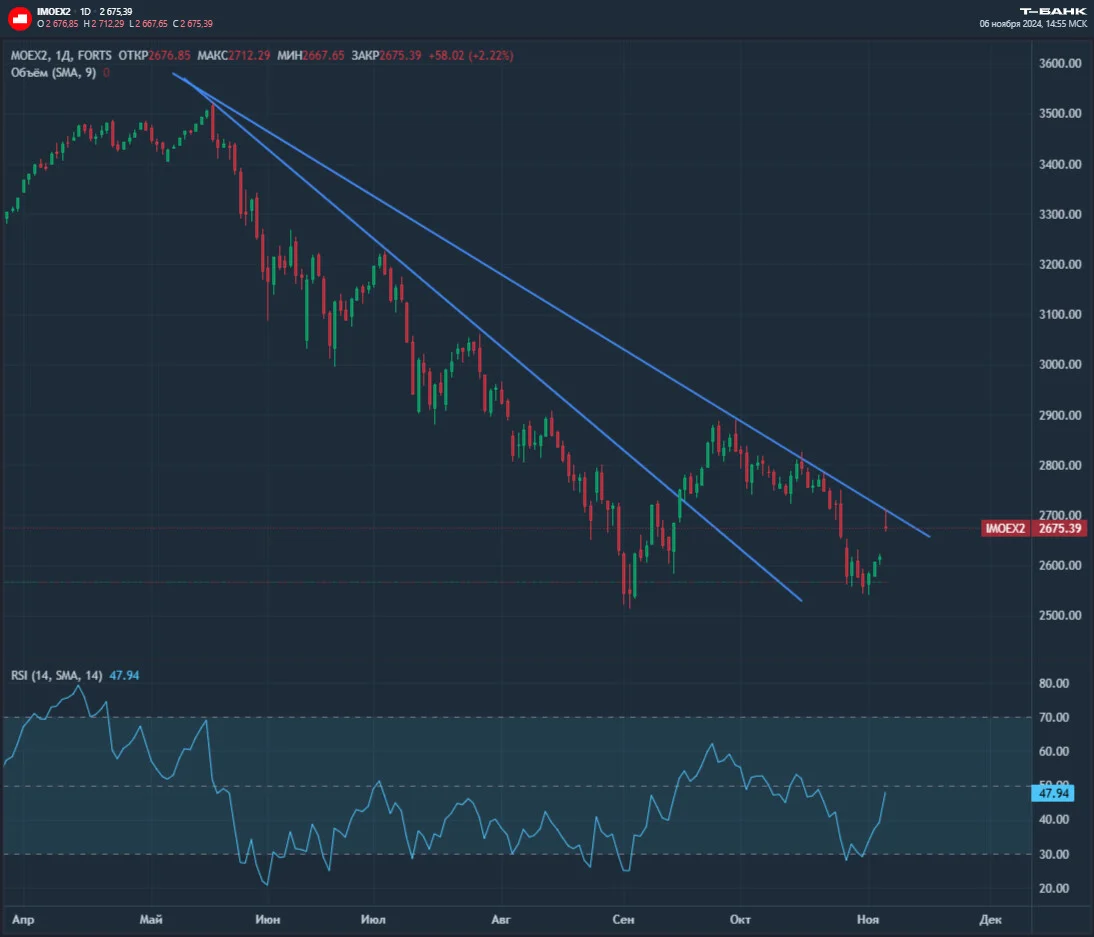Click the Сен label on the time axis
The image size is (1094, 937).
point(623,920)
